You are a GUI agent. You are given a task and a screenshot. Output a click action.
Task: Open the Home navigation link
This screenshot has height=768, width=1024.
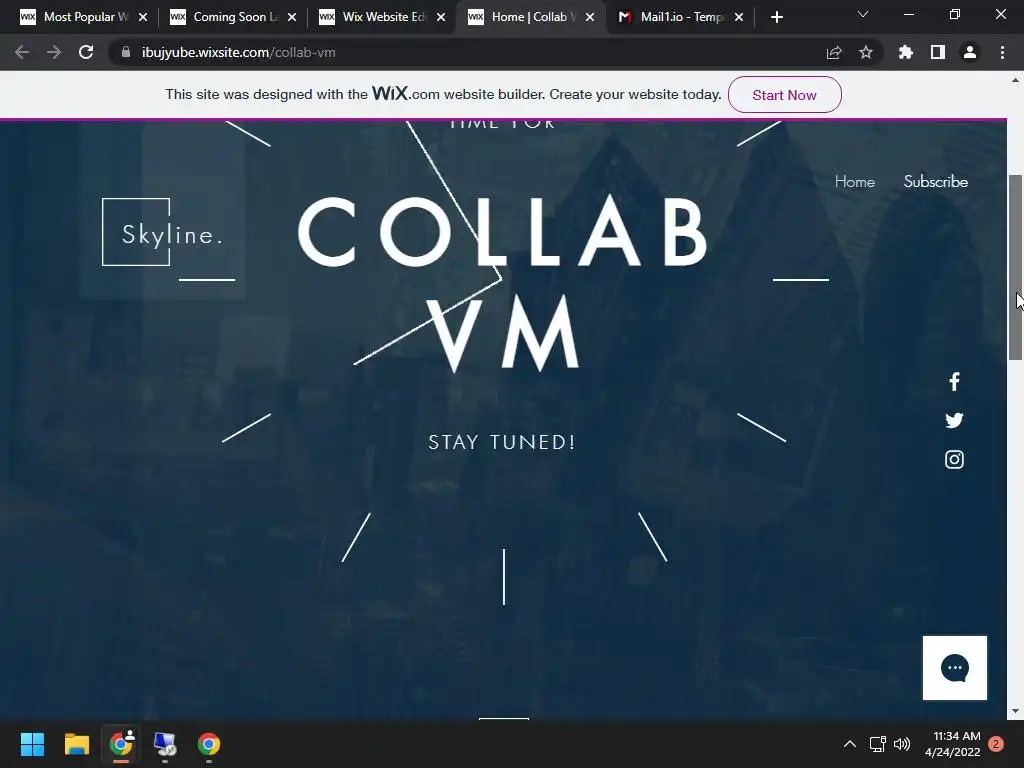pos(854,182)
